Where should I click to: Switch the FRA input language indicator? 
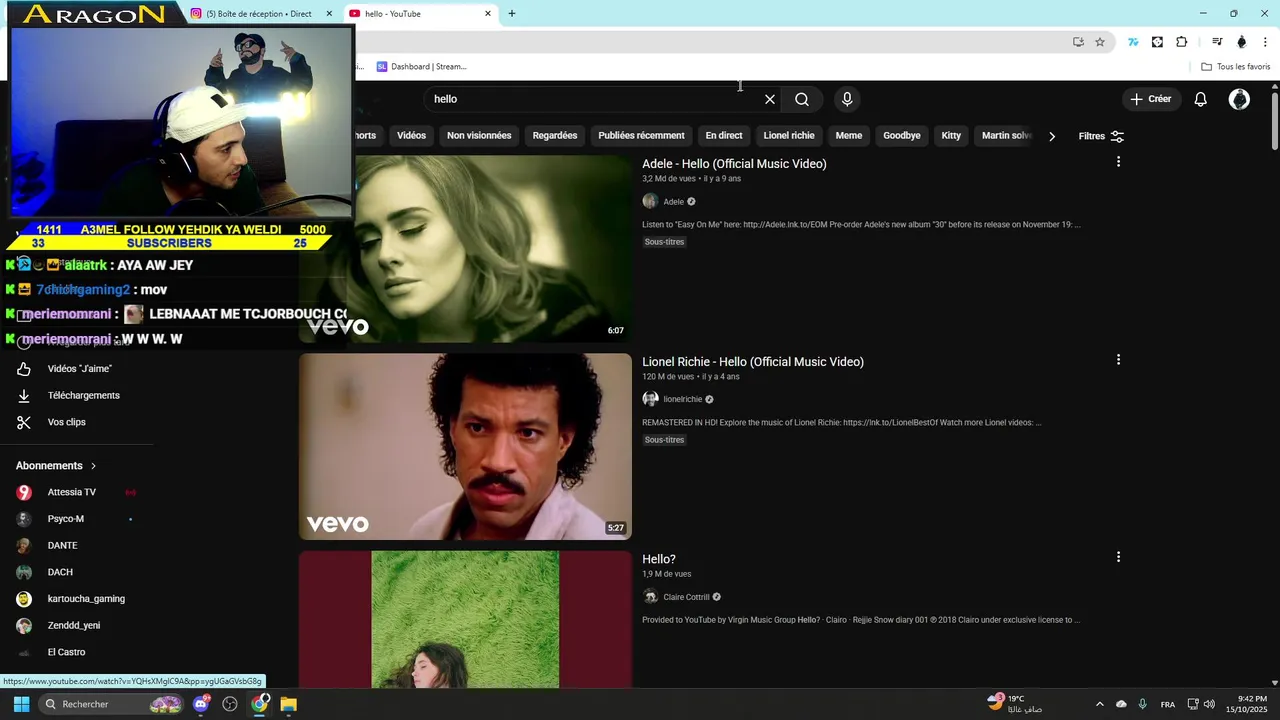(1168, 704)
